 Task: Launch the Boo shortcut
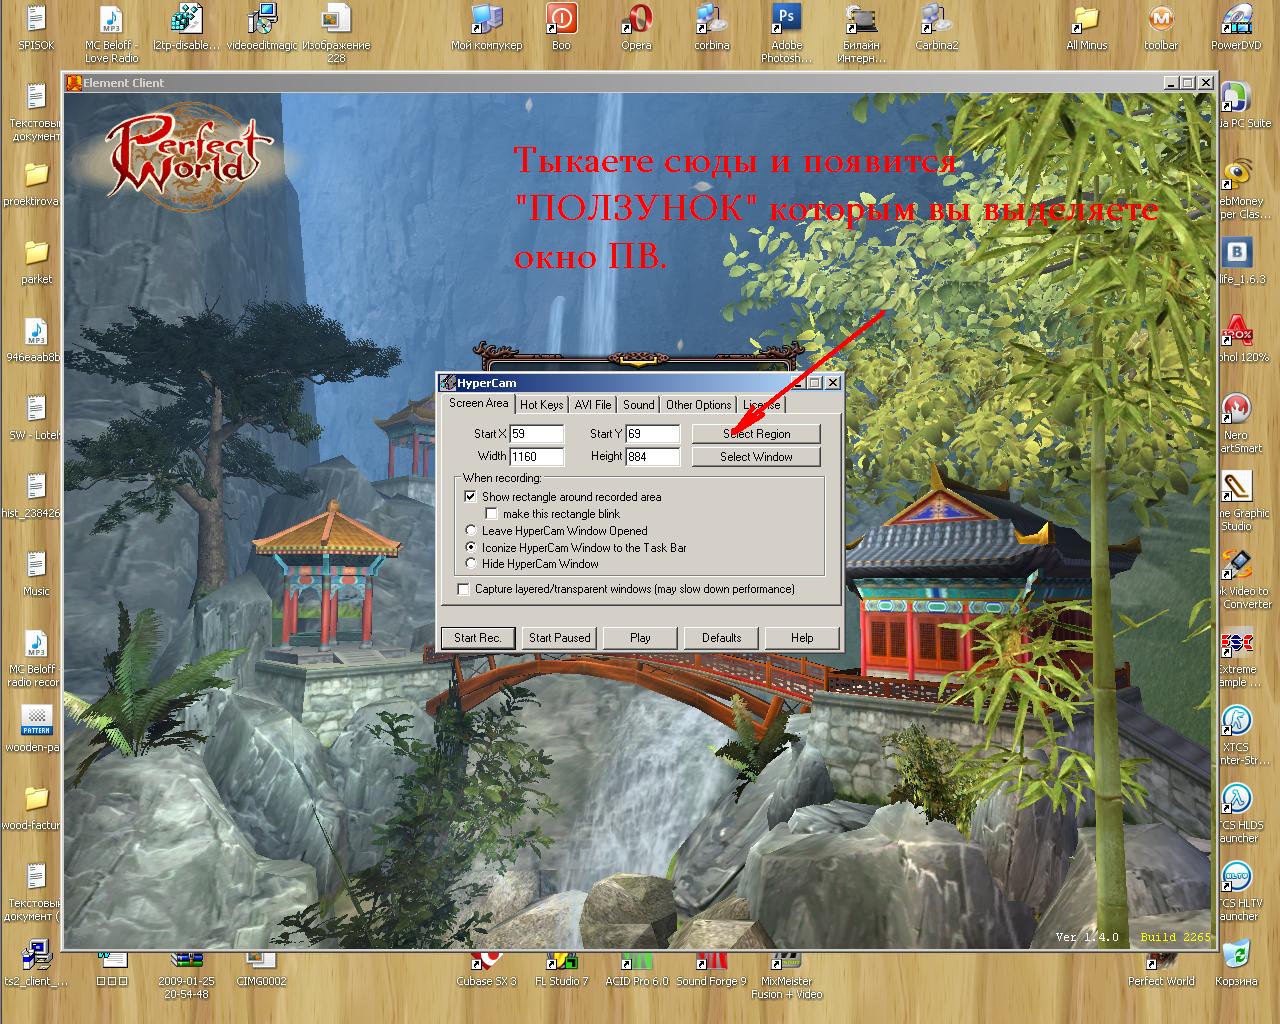coord(561,28)
